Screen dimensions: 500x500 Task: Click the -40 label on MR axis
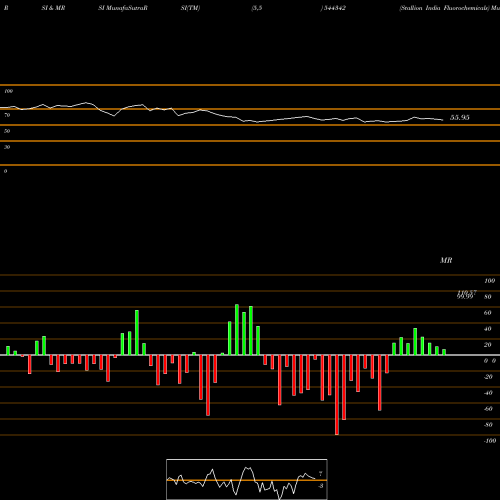[488, 393]
